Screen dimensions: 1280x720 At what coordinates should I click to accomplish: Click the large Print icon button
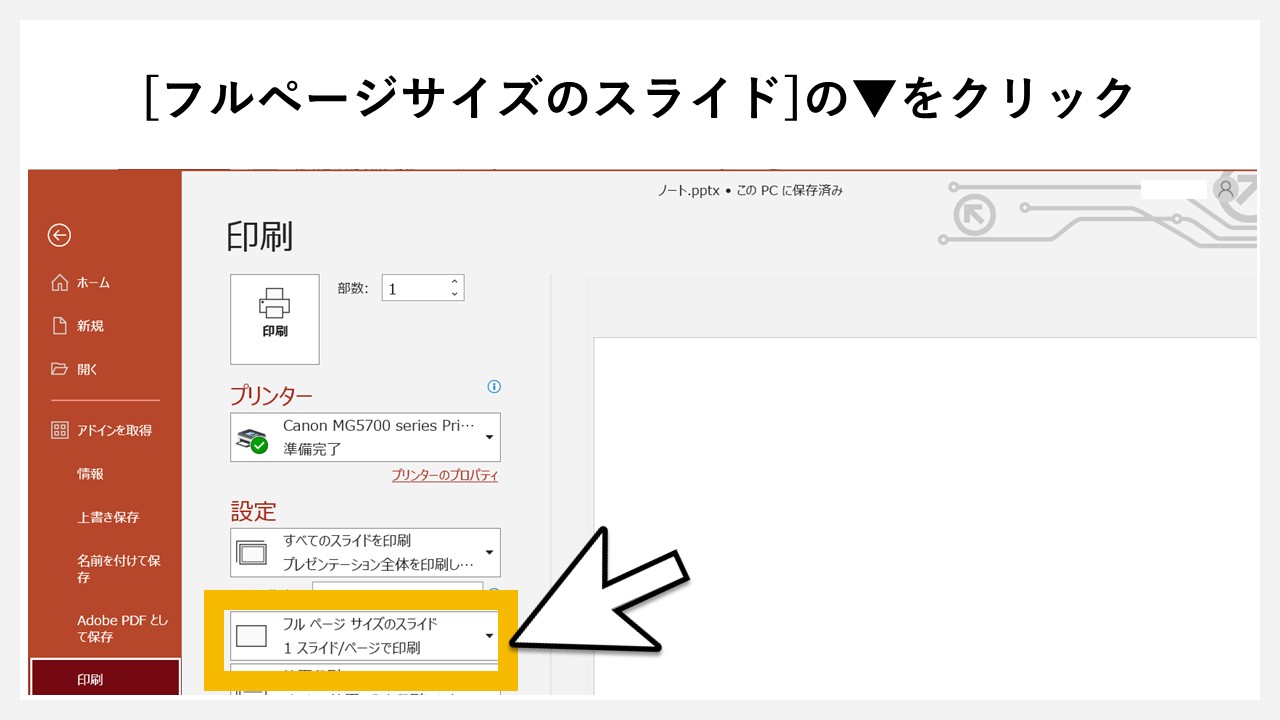[x=274, y=318]
